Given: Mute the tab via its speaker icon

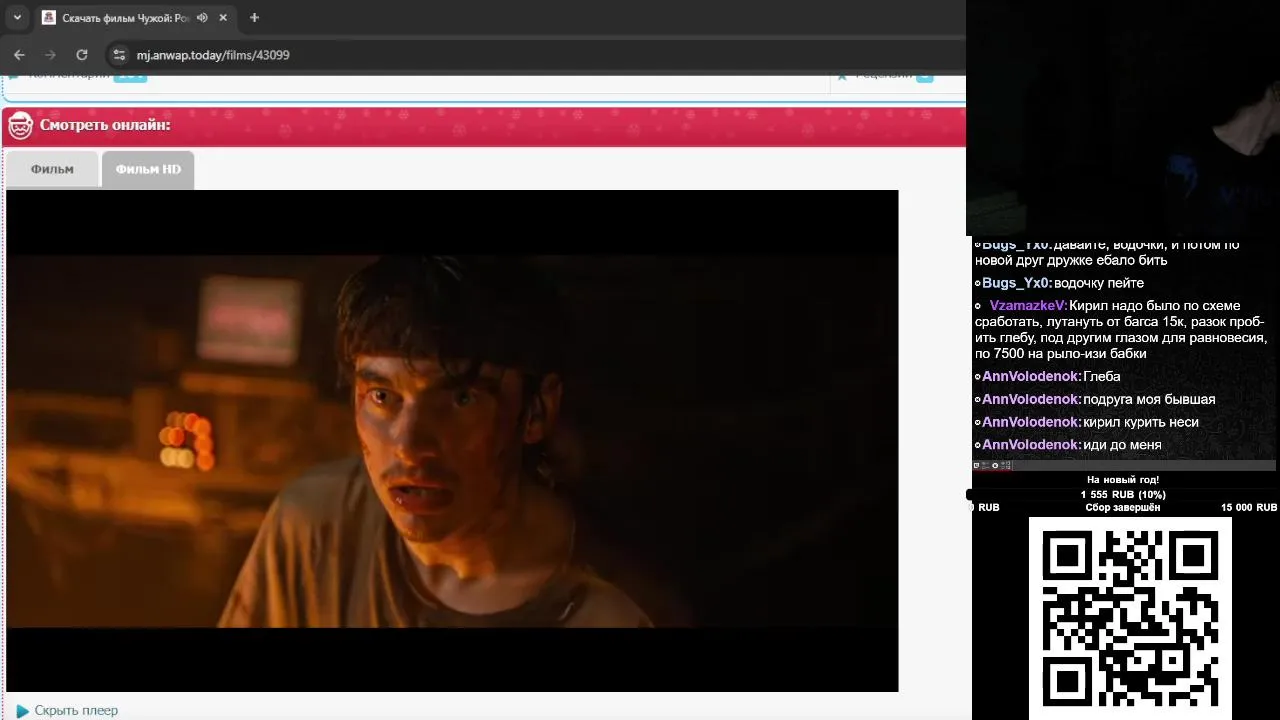Looking at the screenshot, I should [202, 18].
